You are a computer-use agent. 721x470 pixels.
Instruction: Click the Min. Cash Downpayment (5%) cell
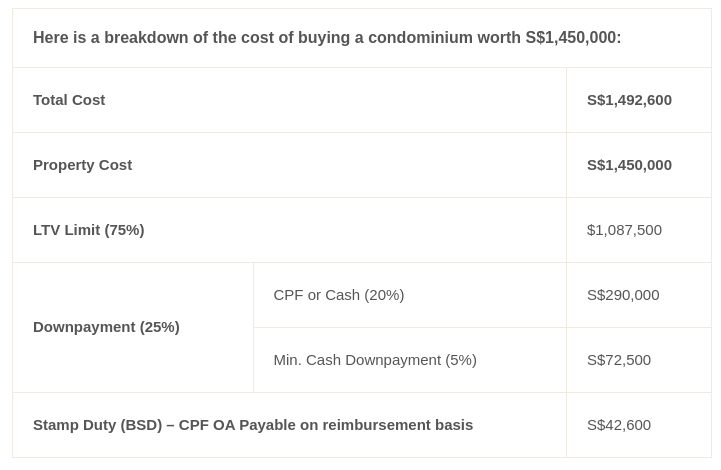375,360
